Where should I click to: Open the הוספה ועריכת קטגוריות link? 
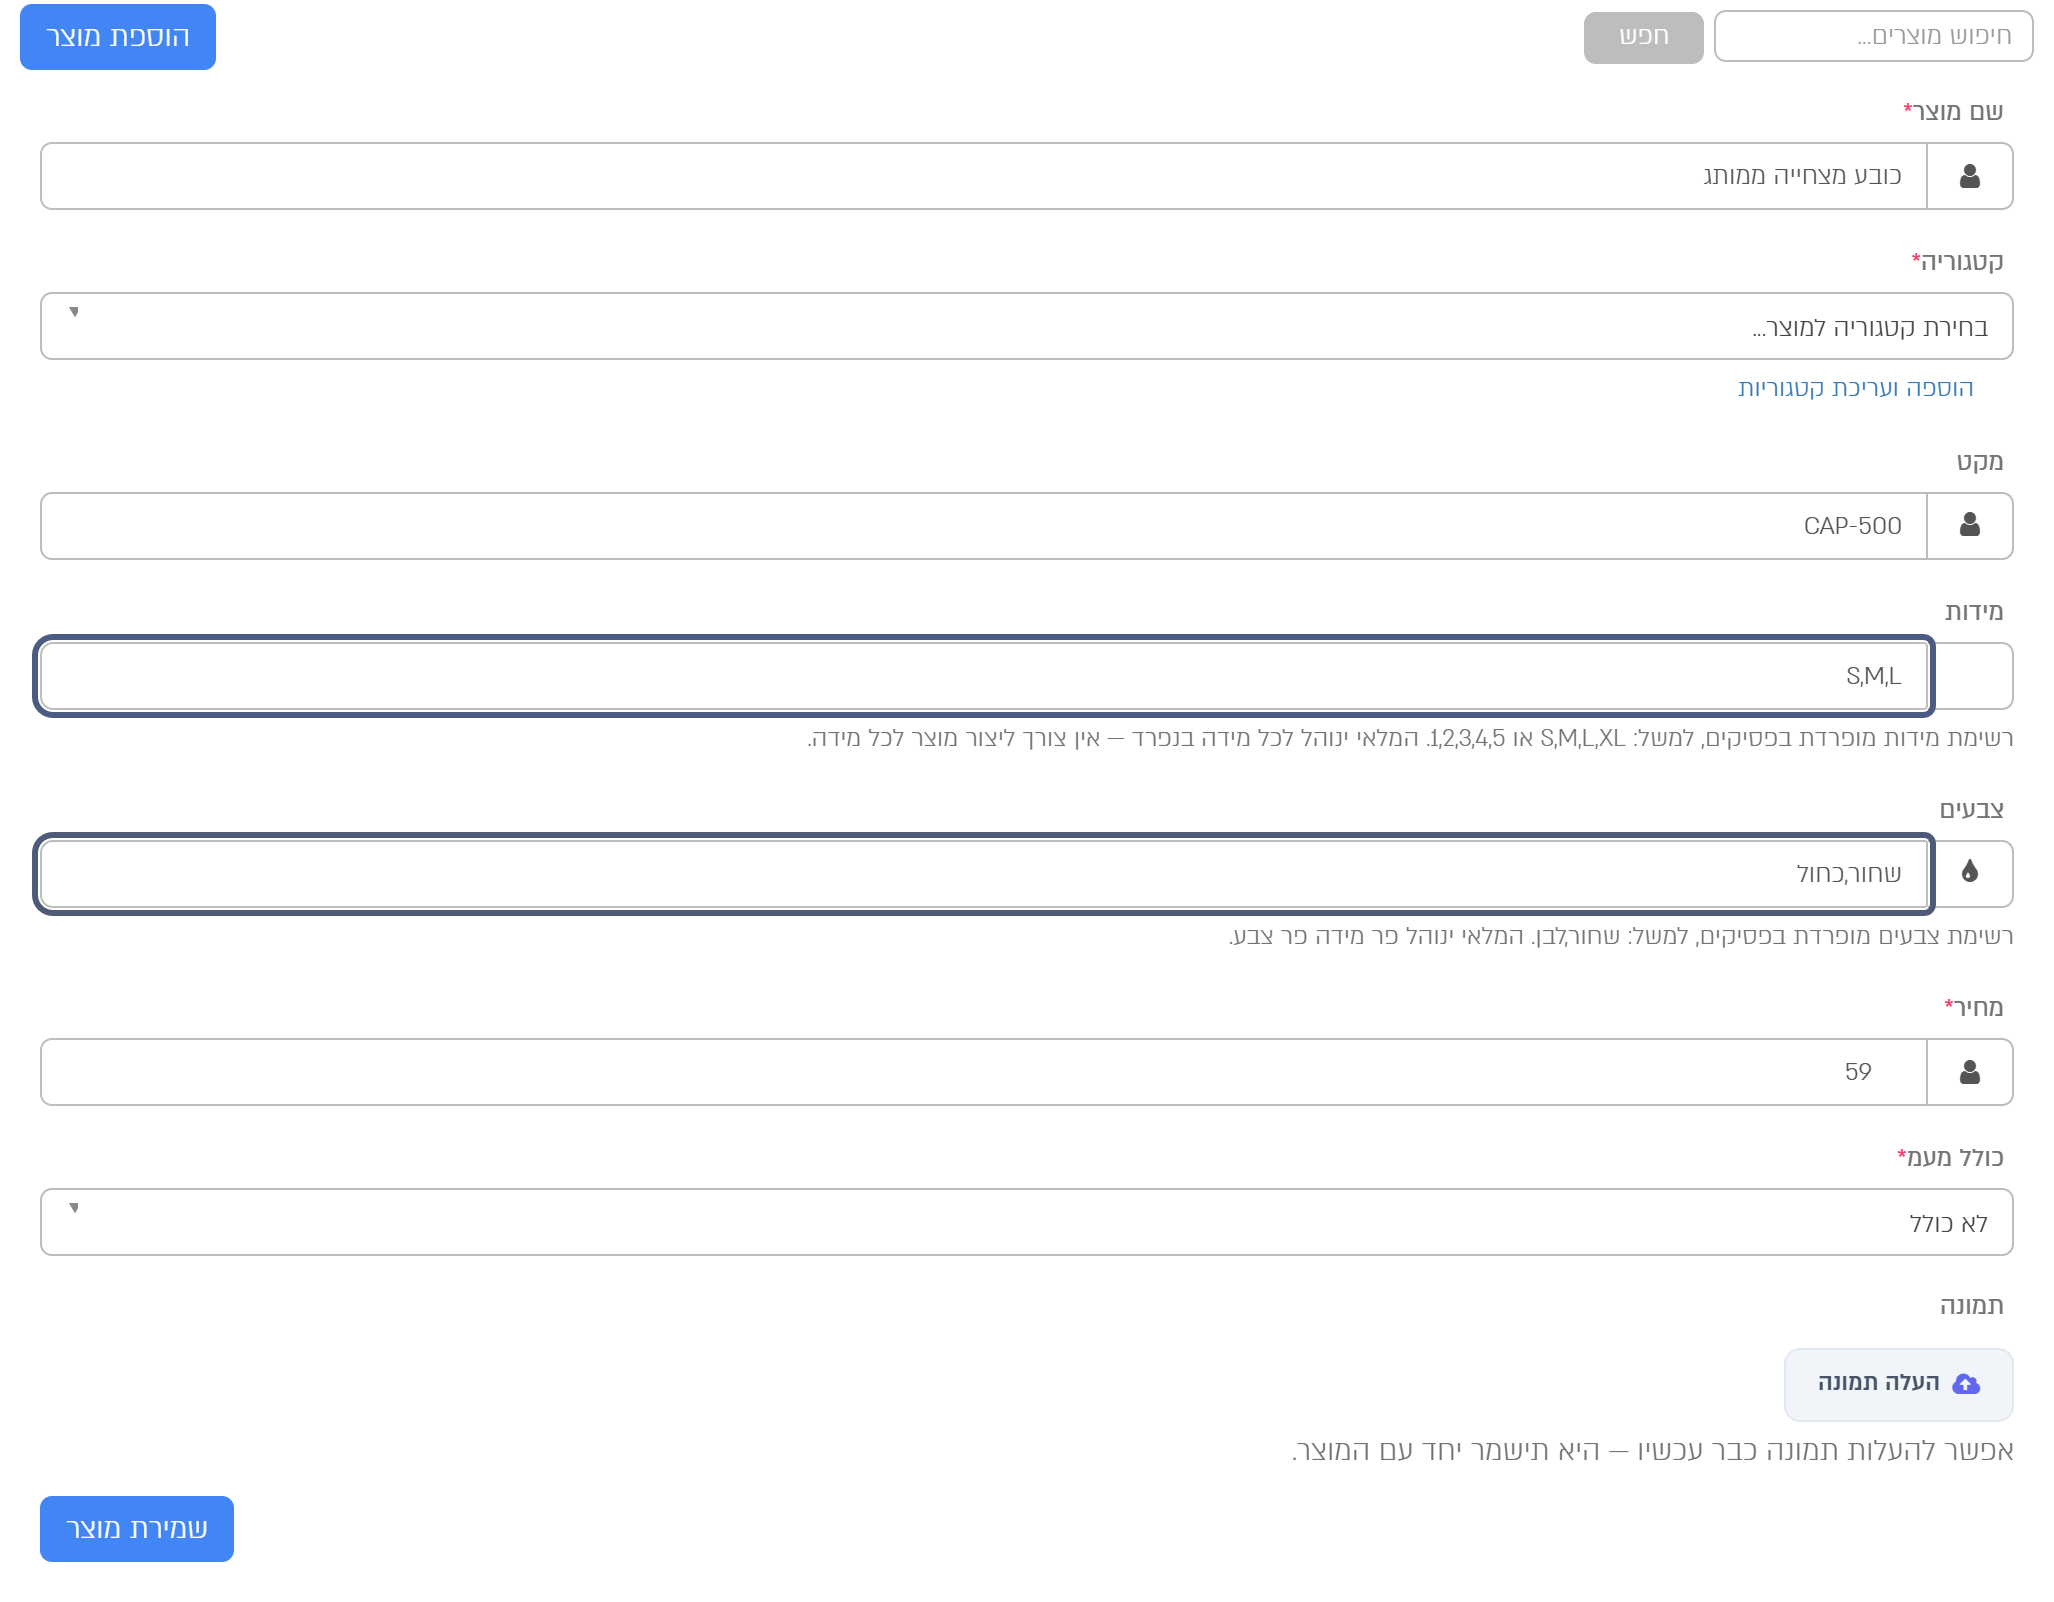coord(1855,388)
